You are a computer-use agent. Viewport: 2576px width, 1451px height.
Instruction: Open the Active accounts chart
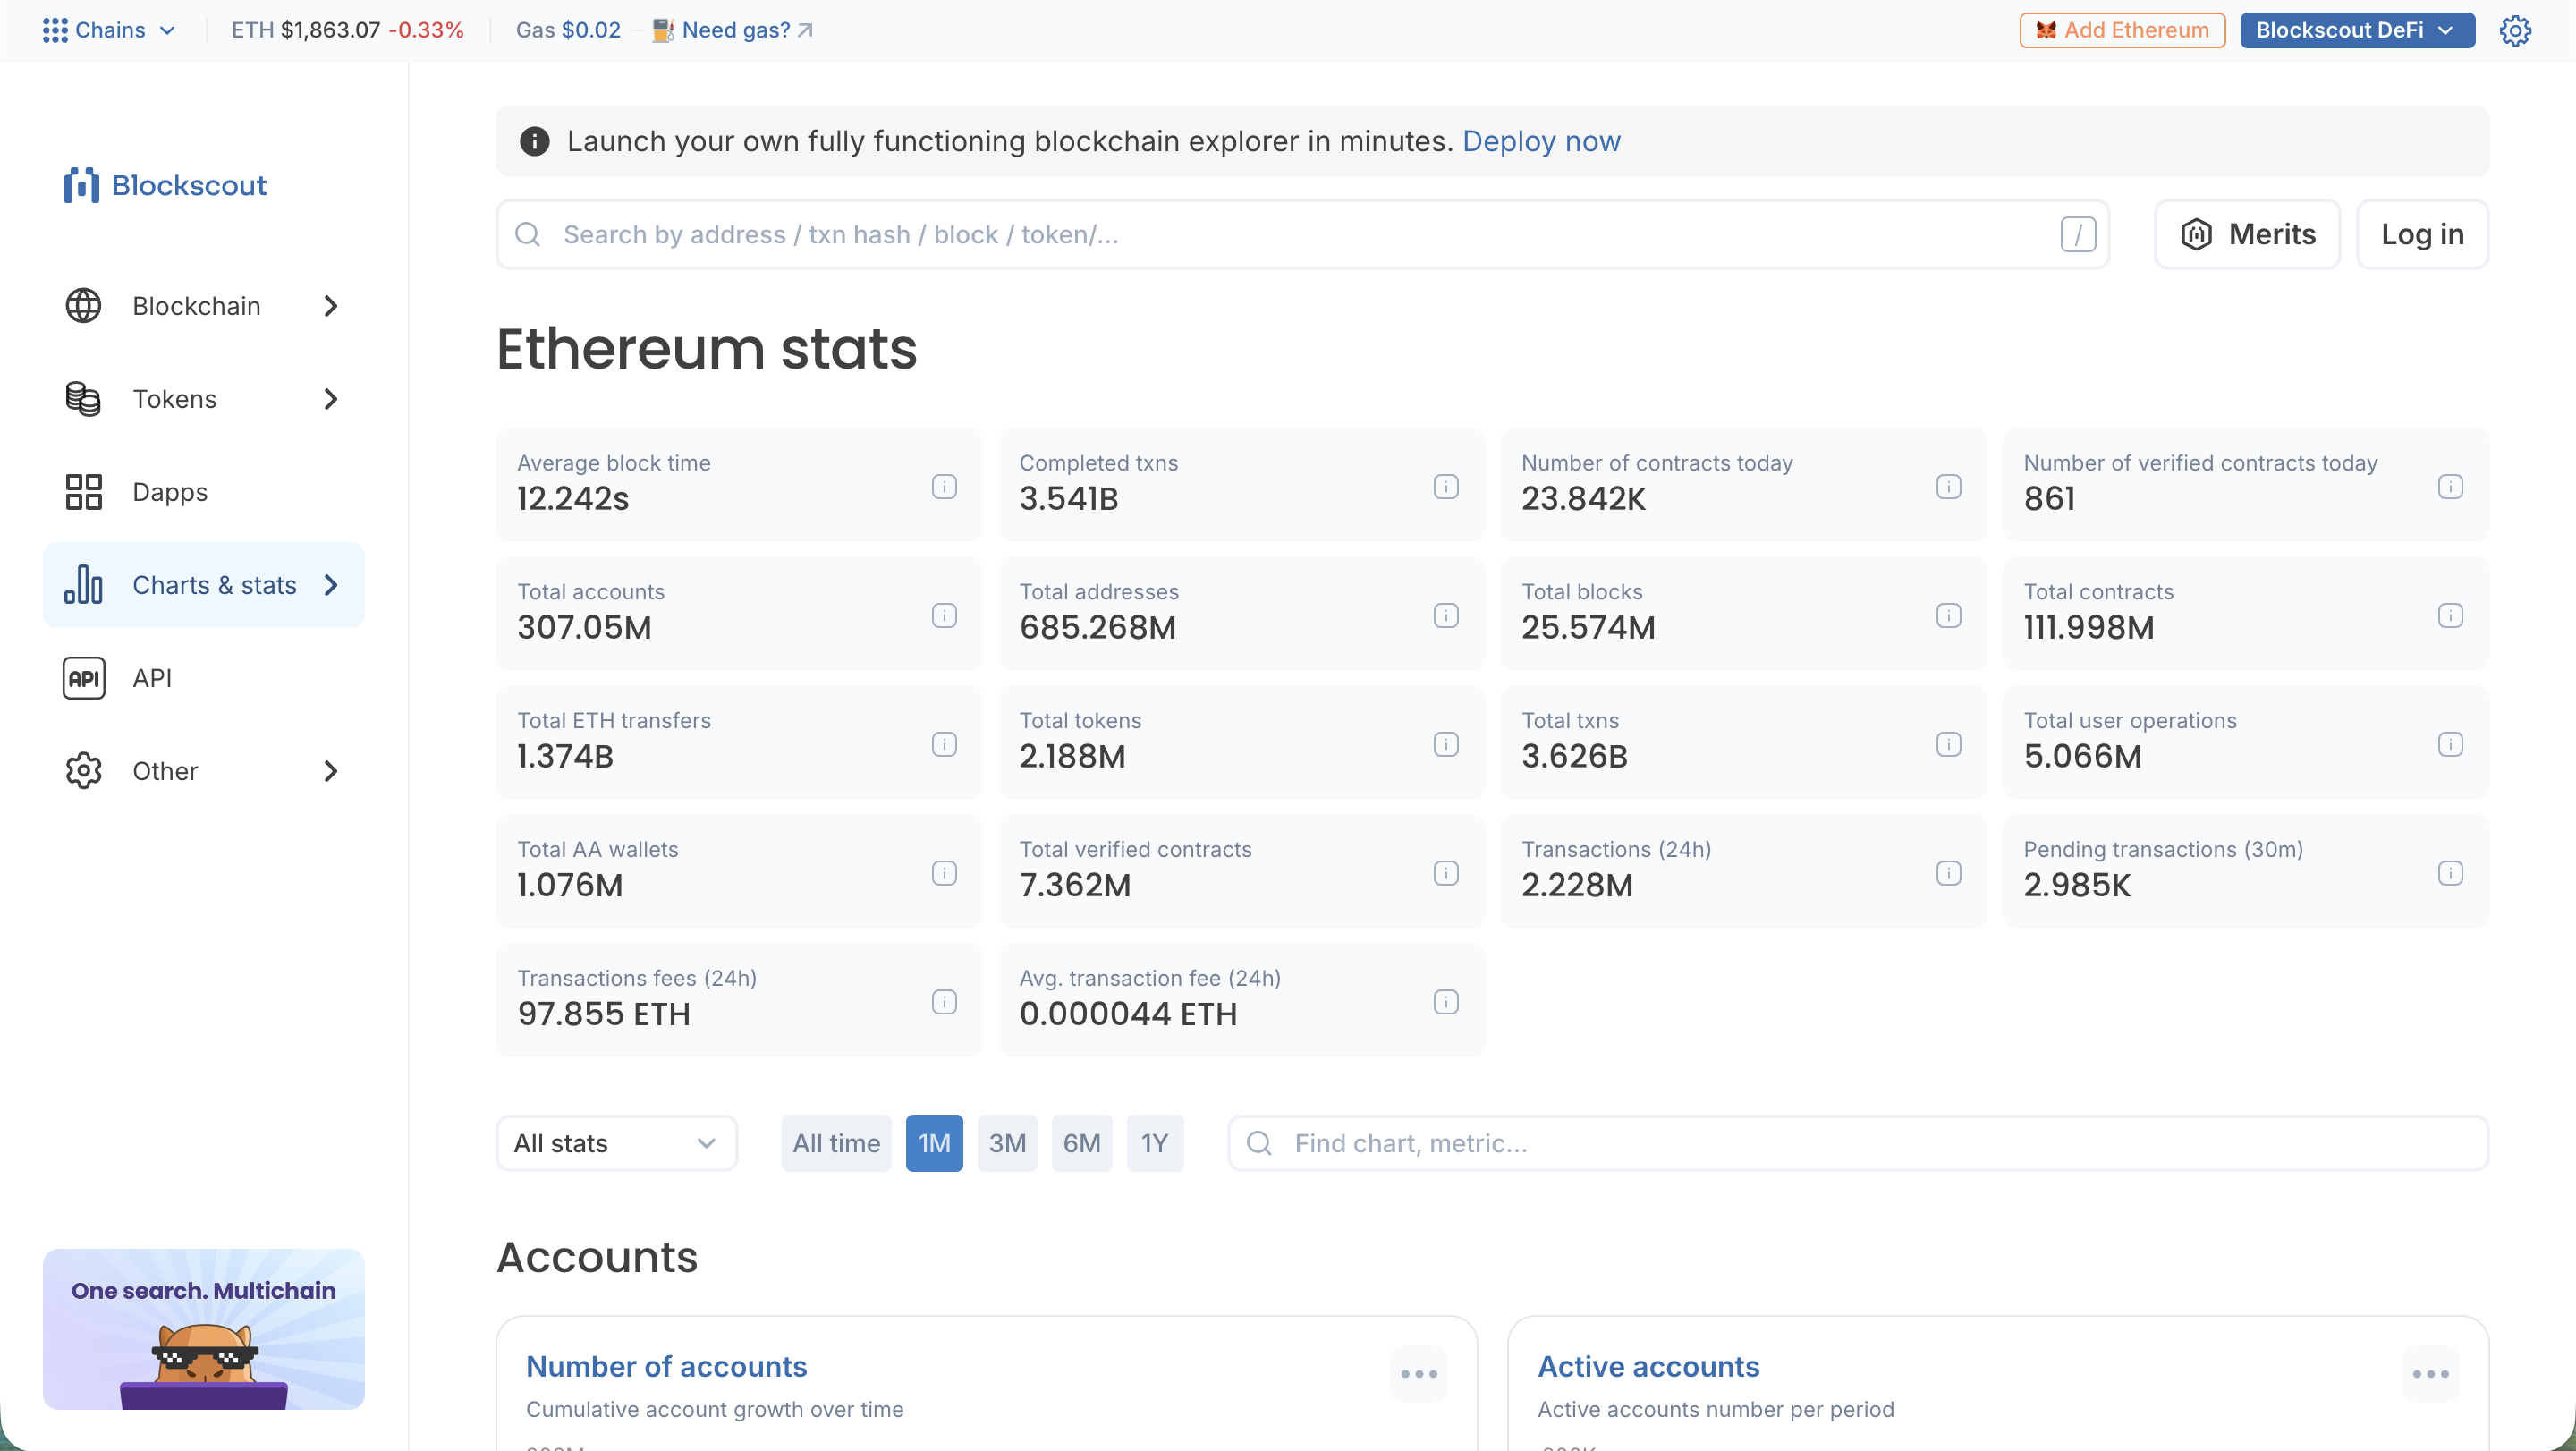(x=1648, y=1366)
